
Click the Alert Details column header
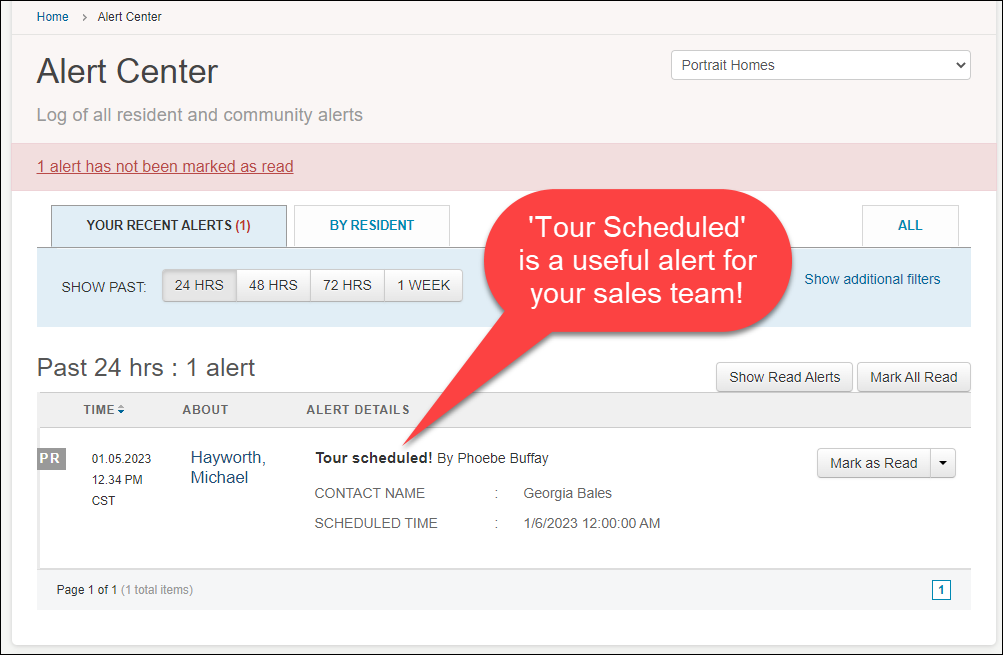pyautogui.click(x=358, y=410)
